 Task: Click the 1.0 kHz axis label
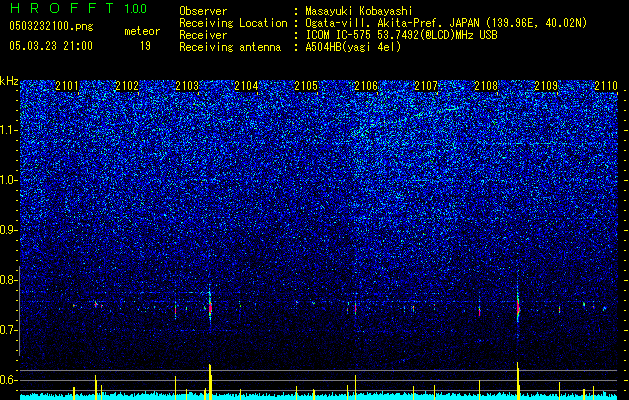(x=9, y=180)
